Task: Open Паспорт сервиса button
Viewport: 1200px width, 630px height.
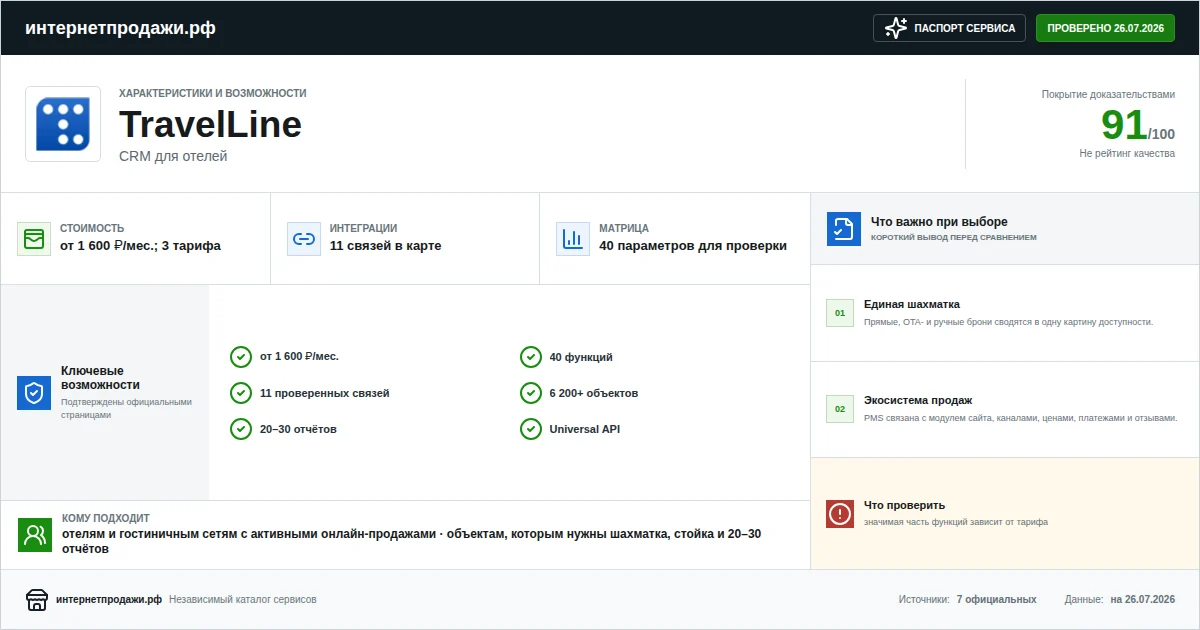Action: click(949, 28)
